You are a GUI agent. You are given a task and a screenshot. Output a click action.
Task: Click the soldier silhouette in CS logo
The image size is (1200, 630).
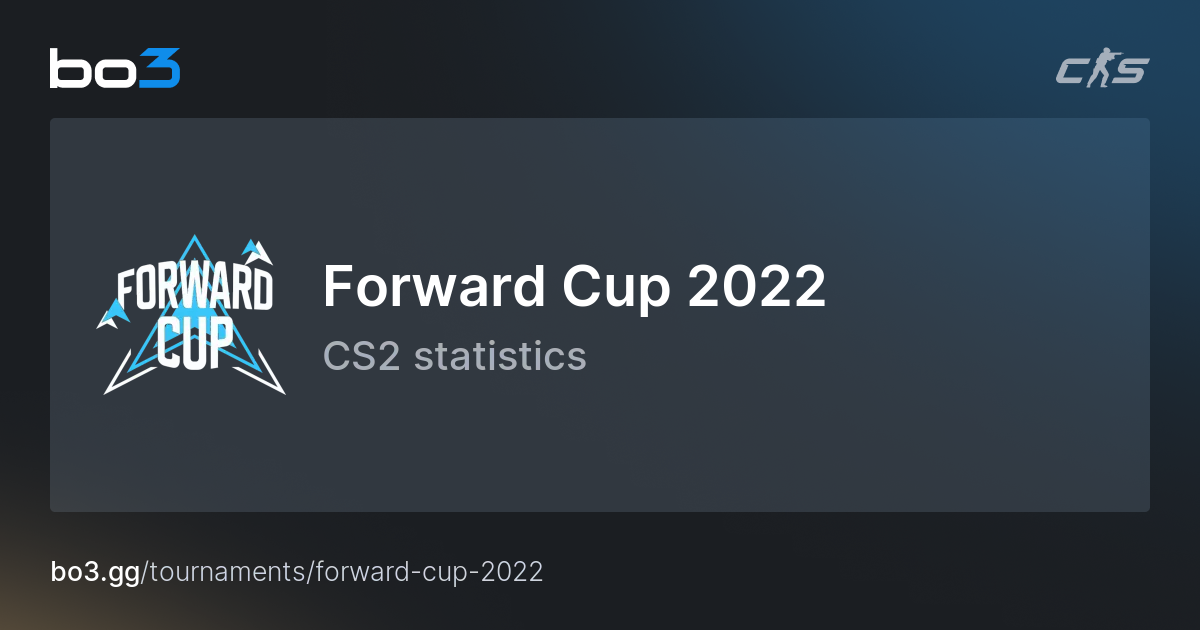pos(1103,70)
